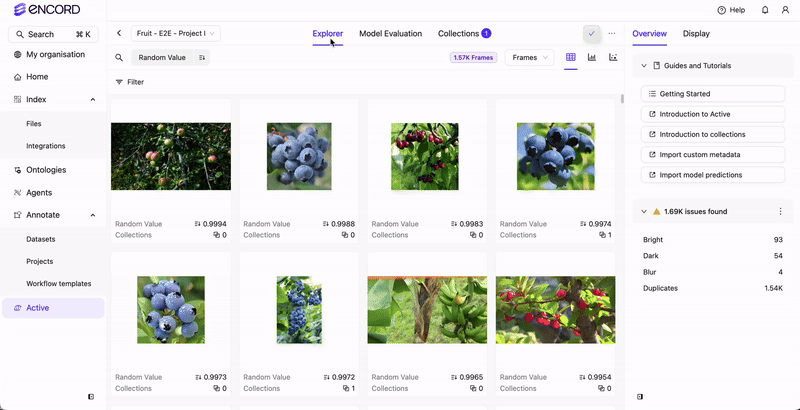Open the Help menu

coord(731,10)
